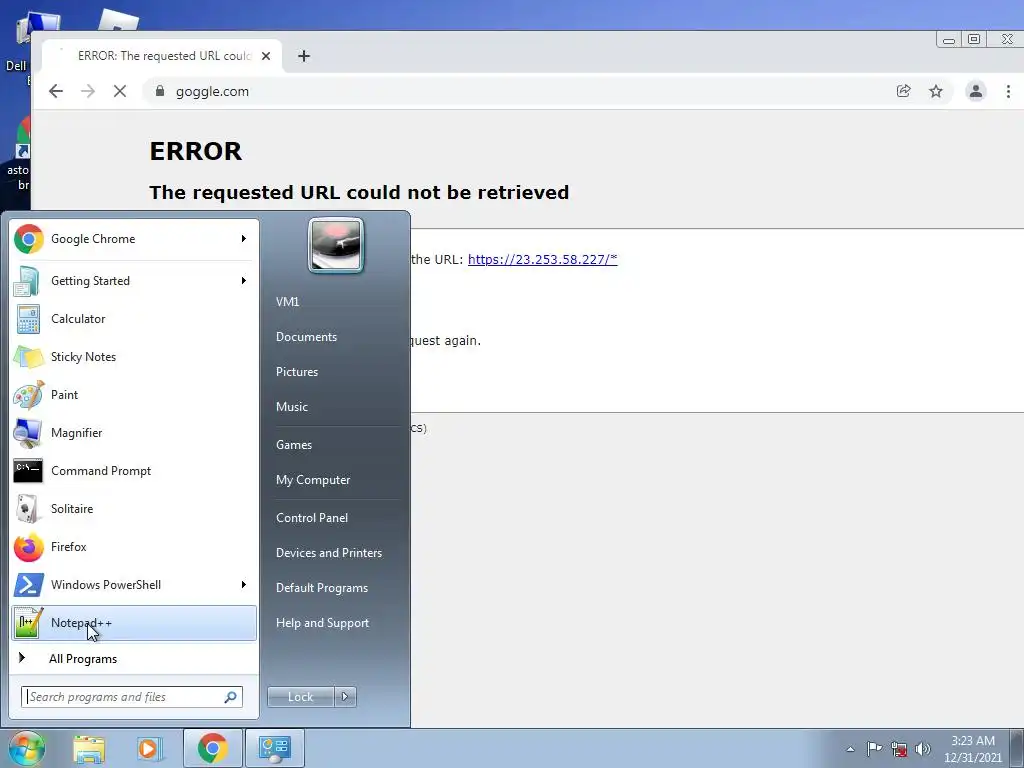
Task: Start the Magnifier tool
Action: 134,432
